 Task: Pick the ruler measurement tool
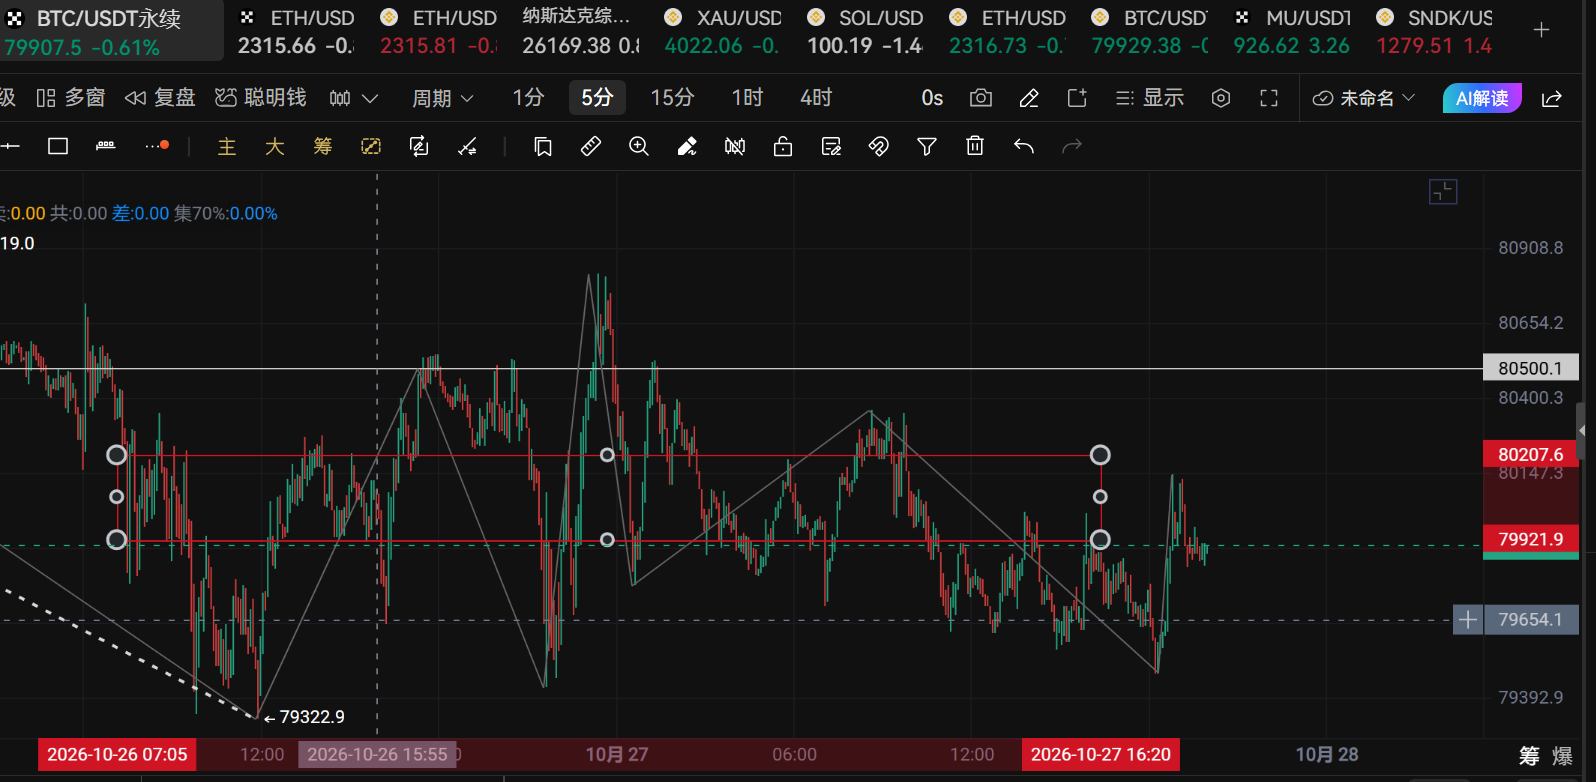pyautogui.click(x=591, y=146)
